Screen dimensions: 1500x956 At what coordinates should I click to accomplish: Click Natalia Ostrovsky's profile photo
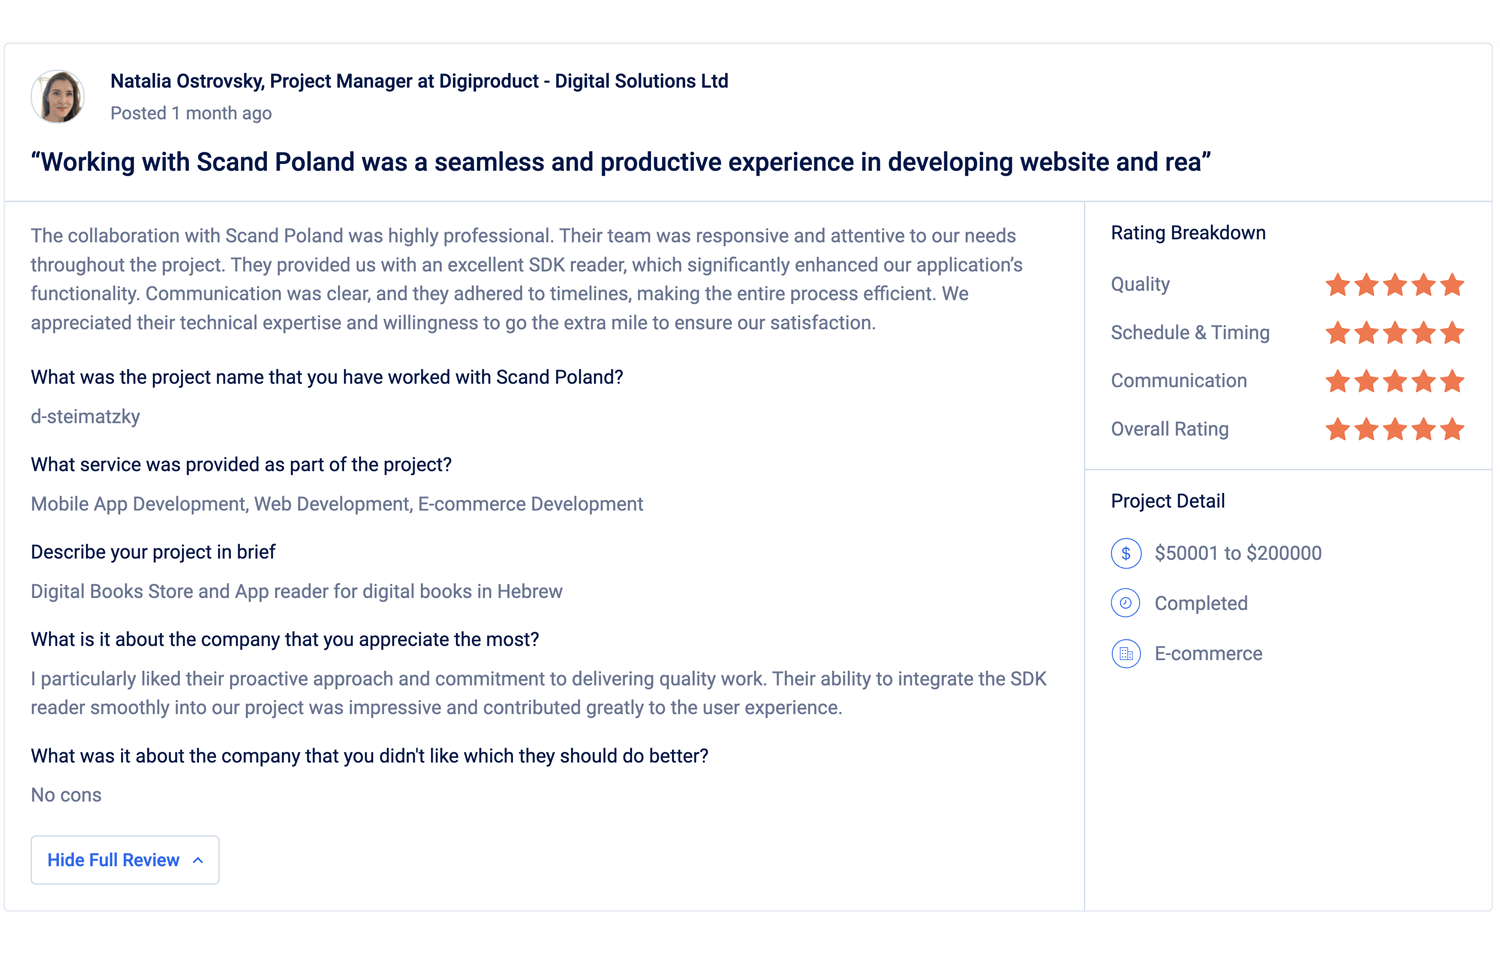(x=58, y=96)
